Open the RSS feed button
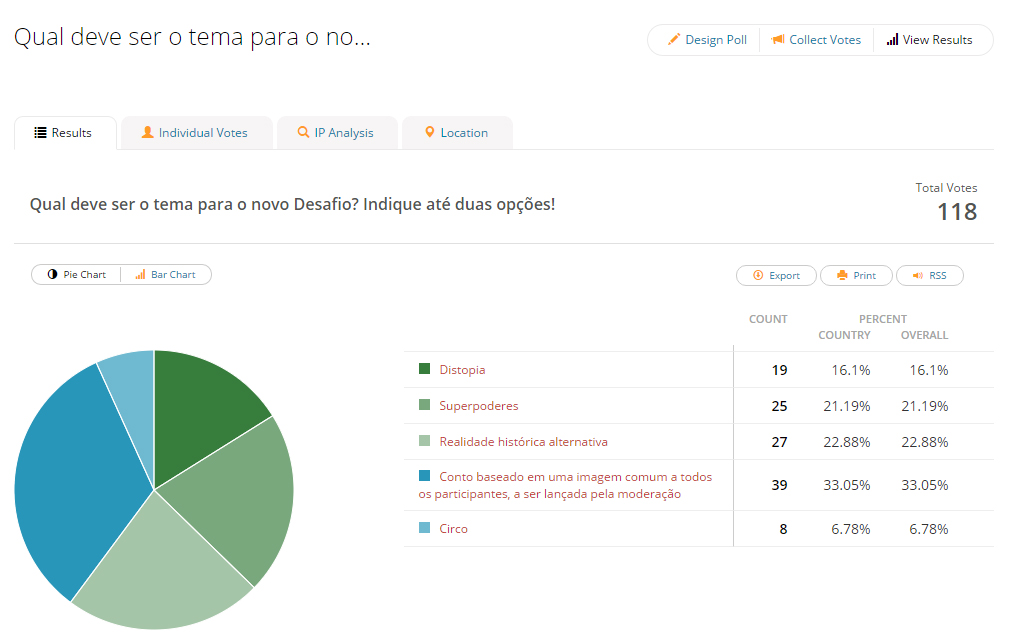The image size is (1016, 644). tap(929, 275)
